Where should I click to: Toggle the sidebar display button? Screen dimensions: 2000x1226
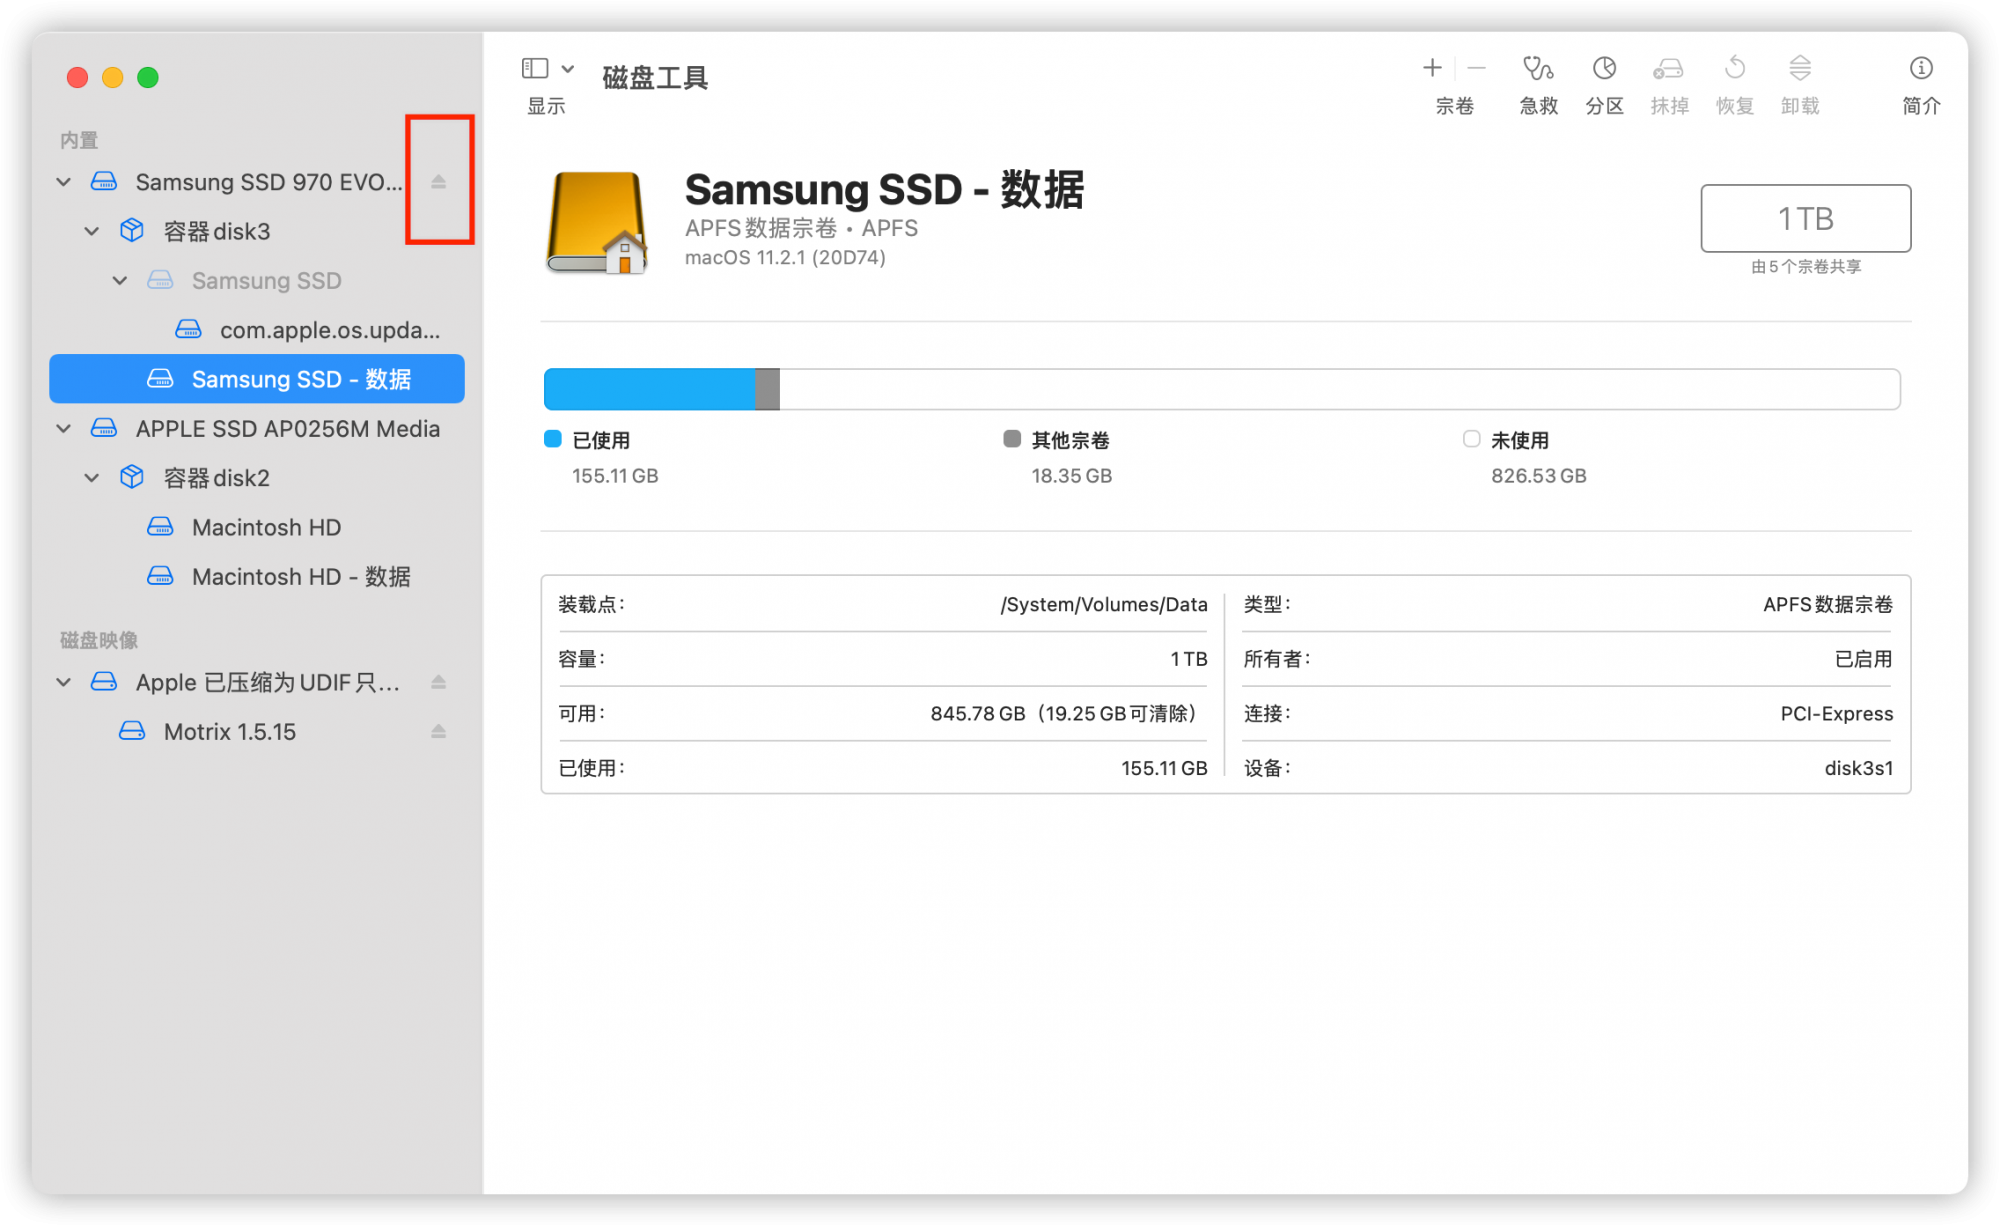(x=535, y=68)
